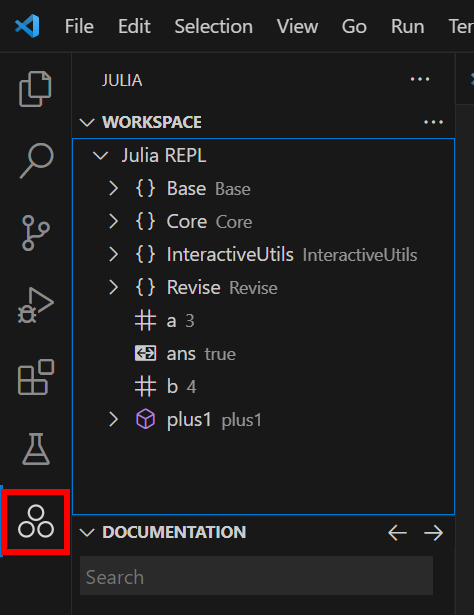Open the View menu
The height and width of the screenshot is (615, 474).
pyautogui.click(x=297, y=27)
